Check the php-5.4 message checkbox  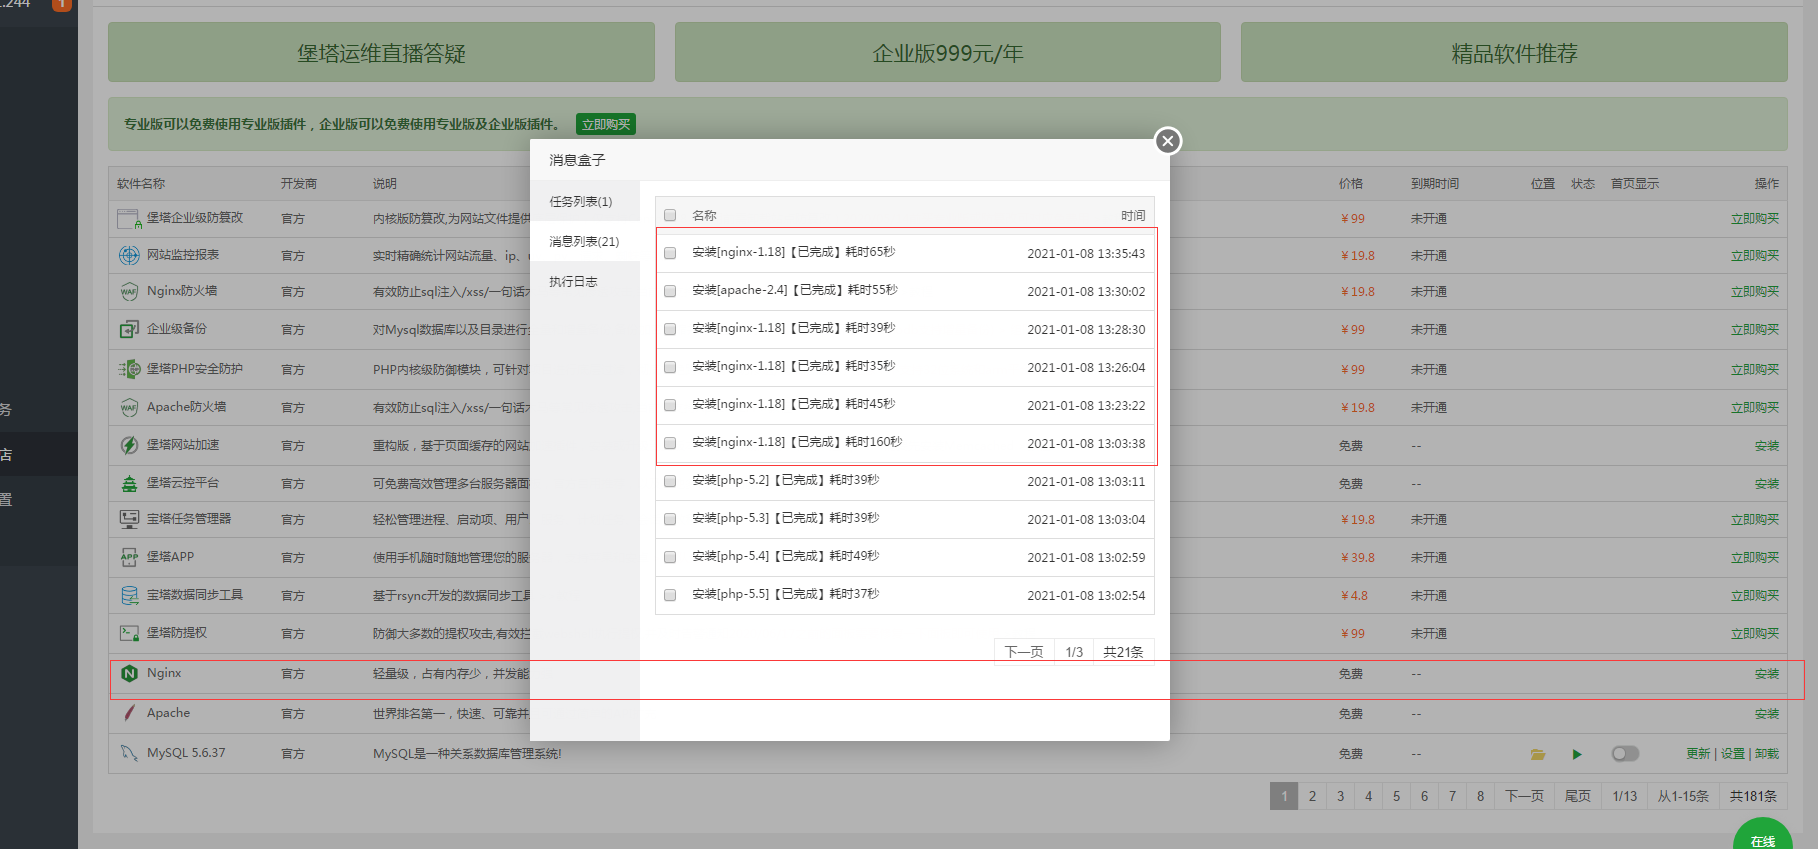(x=670, y=557)
